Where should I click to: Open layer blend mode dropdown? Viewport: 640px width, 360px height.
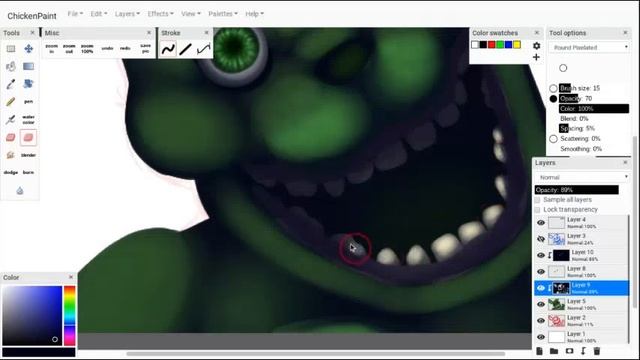582,178
